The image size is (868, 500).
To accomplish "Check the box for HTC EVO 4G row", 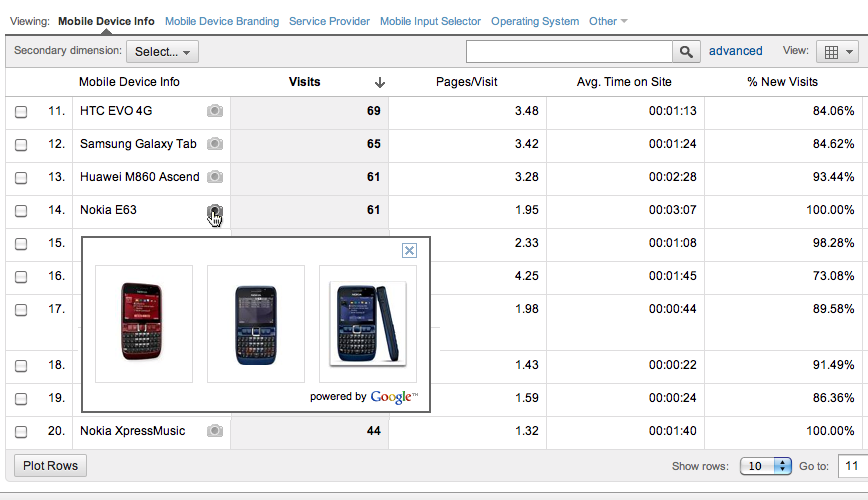I will coord(21,111).
